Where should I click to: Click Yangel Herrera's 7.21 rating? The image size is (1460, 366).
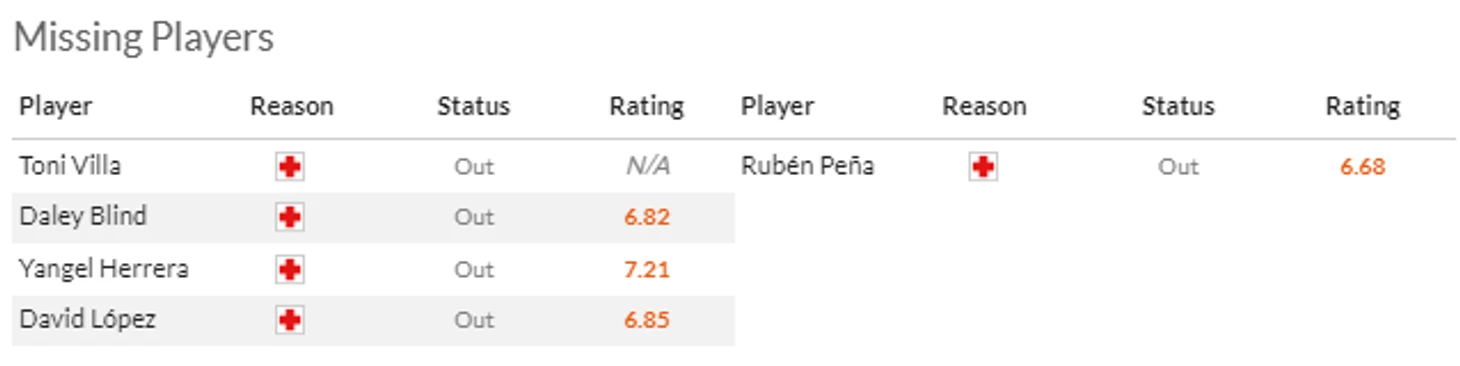tap(647, 270)
